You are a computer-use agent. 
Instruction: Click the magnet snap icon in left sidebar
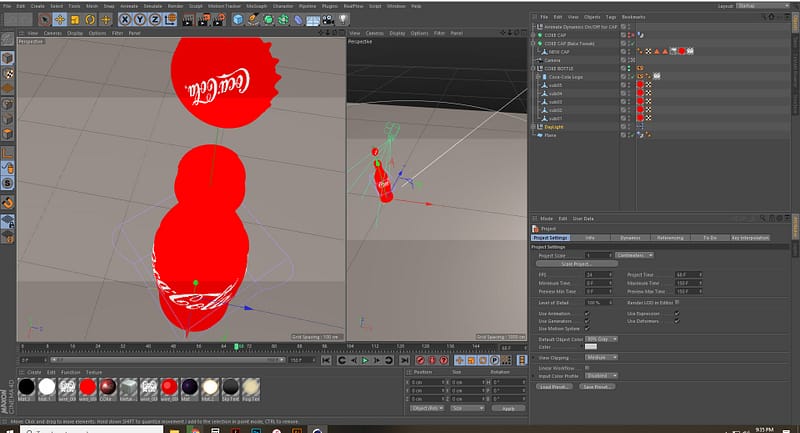tap(8, 203)
